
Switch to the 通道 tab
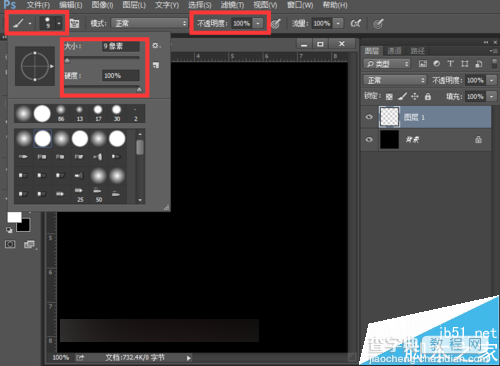coord(394,51)
